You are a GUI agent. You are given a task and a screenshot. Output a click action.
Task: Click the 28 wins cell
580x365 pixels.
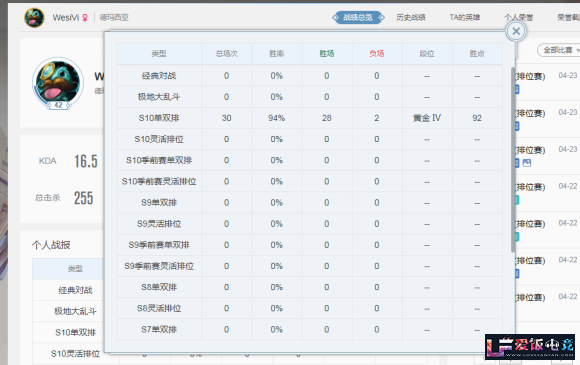click(327, 118)
